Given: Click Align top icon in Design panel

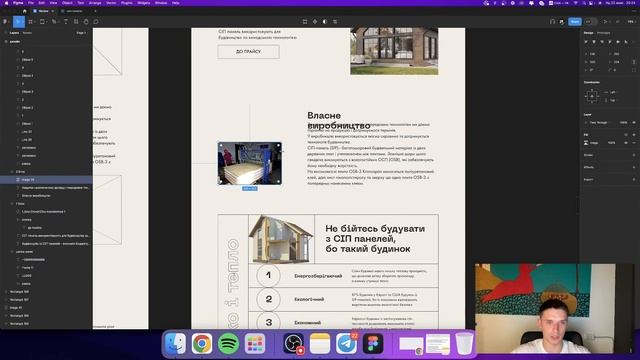Looking at the screenshot, I should point(610,42).
